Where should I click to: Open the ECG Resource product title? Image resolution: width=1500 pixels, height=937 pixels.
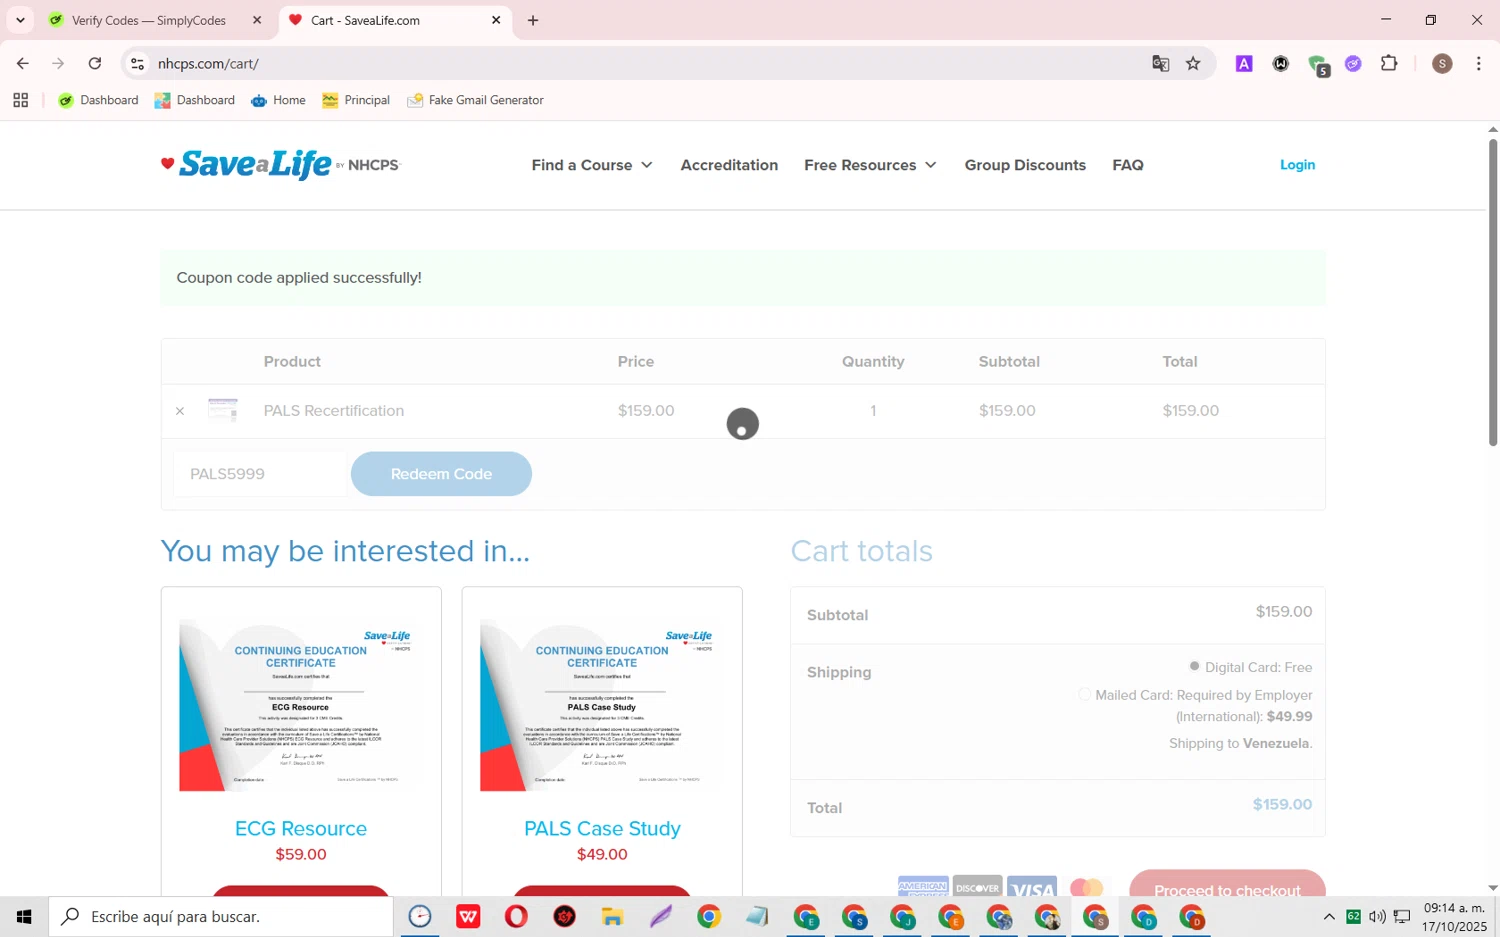tap(301, 828)
